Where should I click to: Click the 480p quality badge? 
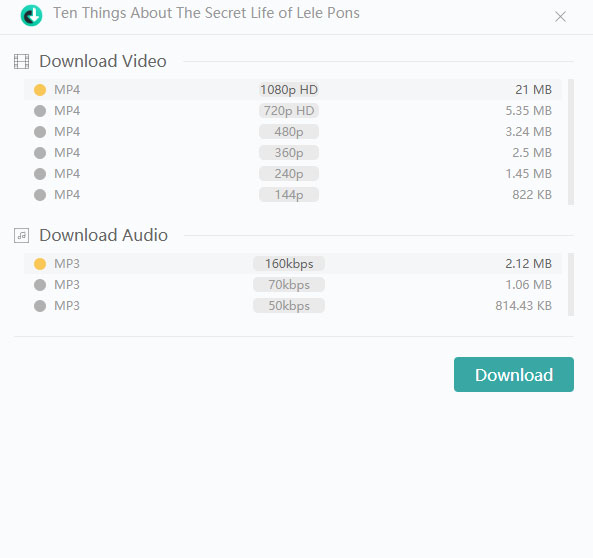pos(289,132)
